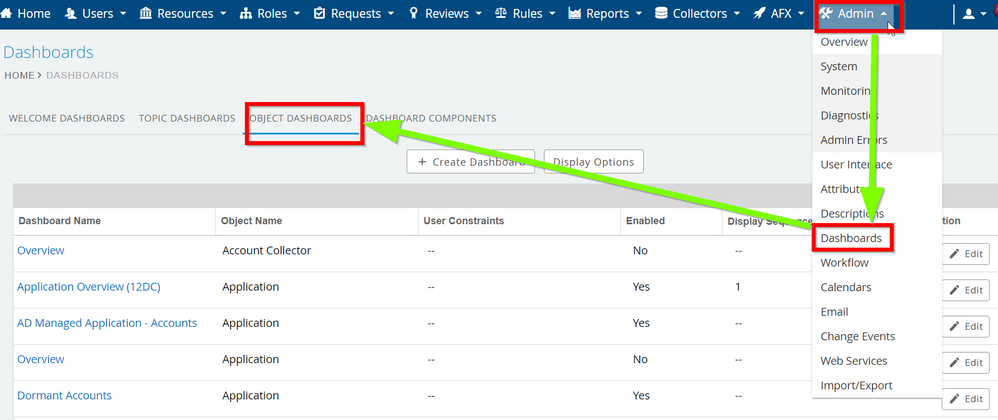Screen dimensions: 998x420
Task: Click the Reports chart icon
Action: point(574,14)
